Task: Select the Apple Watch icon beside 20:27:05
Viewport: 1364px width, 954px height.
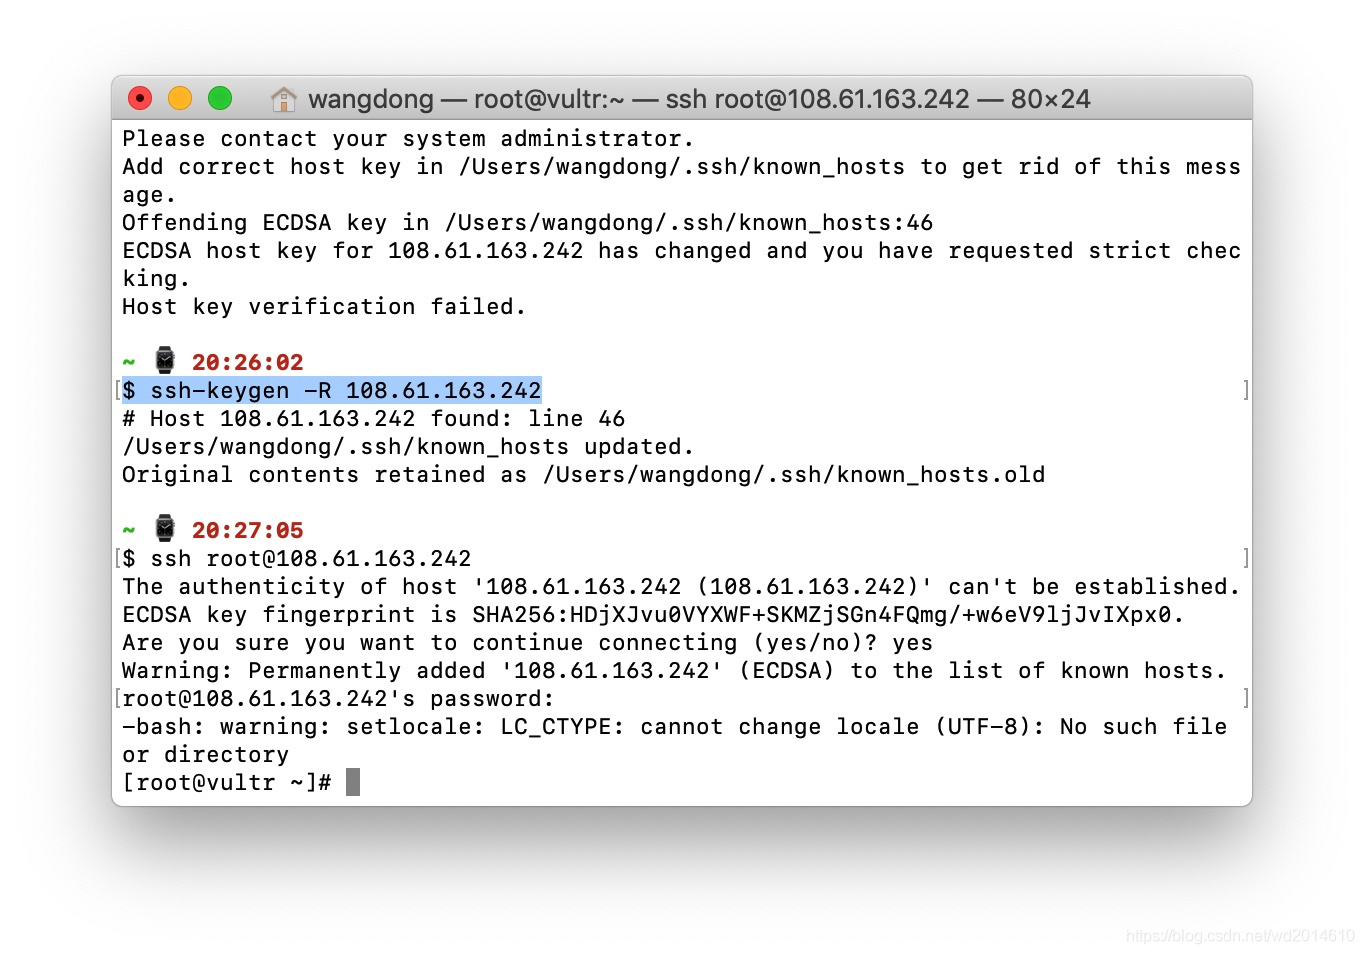Action: coord(165,528)
